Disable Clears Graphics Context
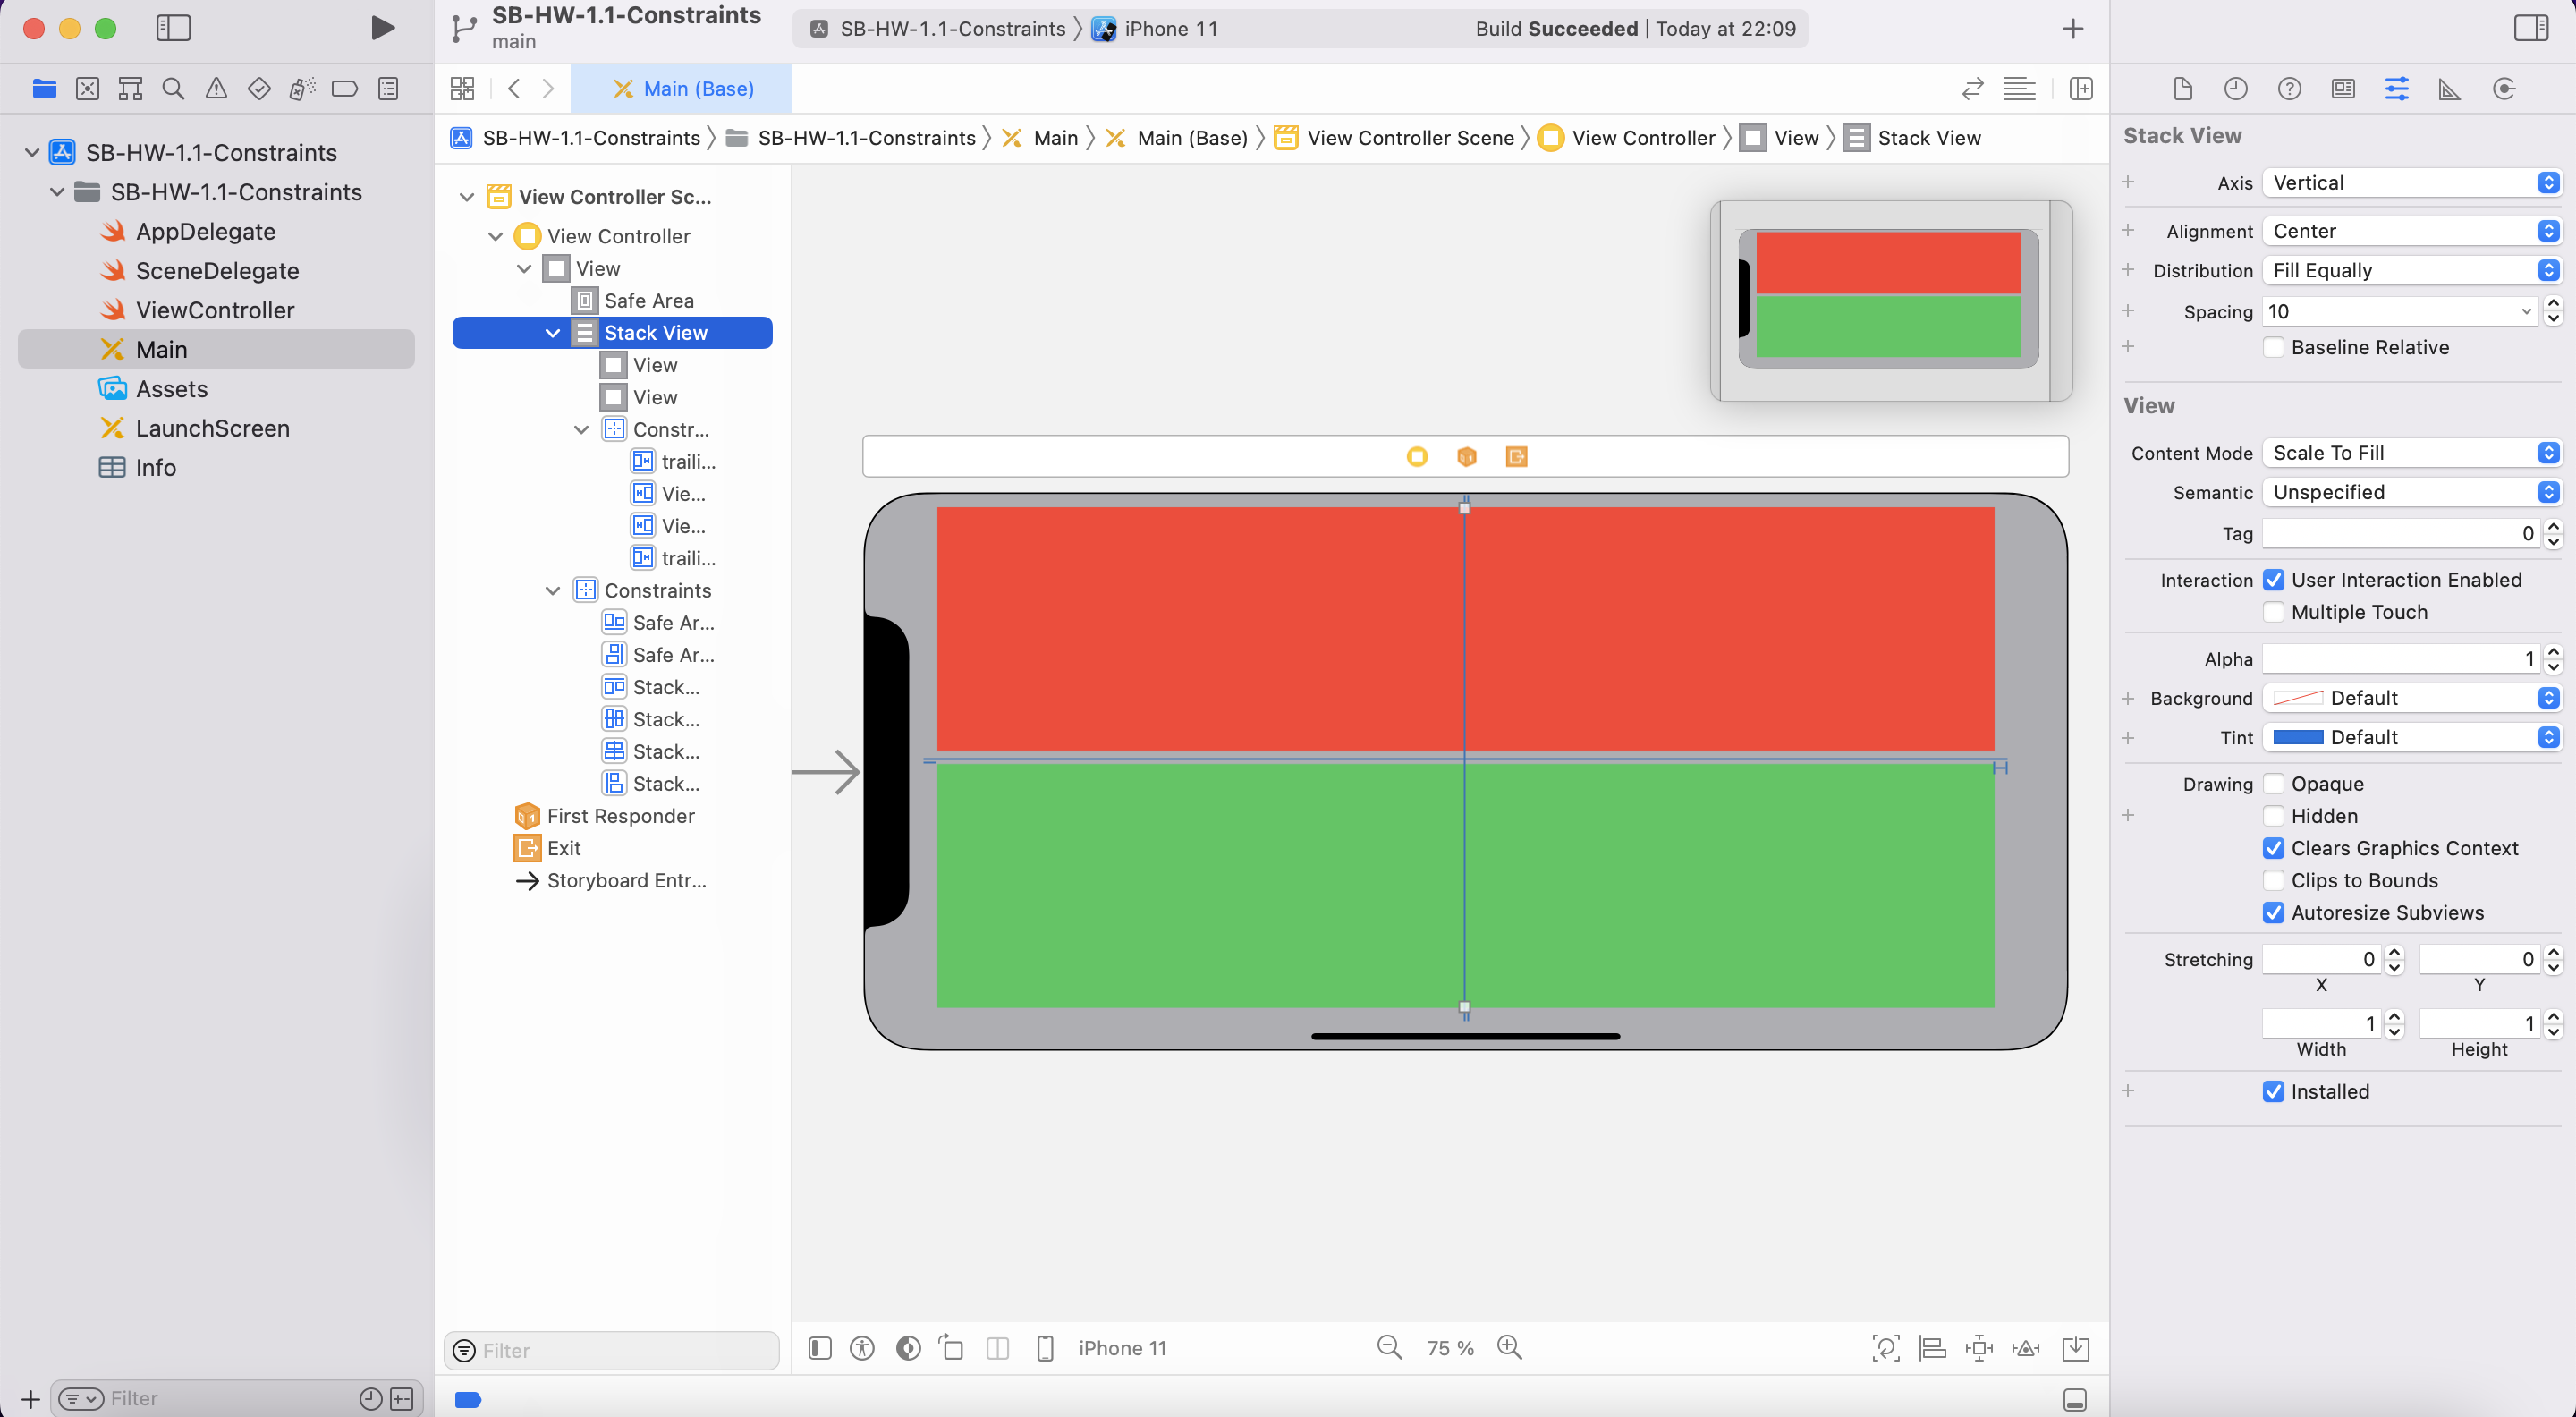 point(2275,848)
